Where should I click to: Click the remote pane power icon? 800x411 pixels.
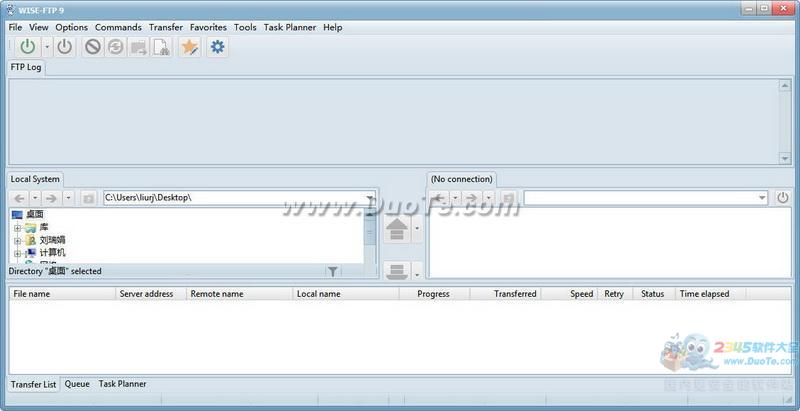783,198
